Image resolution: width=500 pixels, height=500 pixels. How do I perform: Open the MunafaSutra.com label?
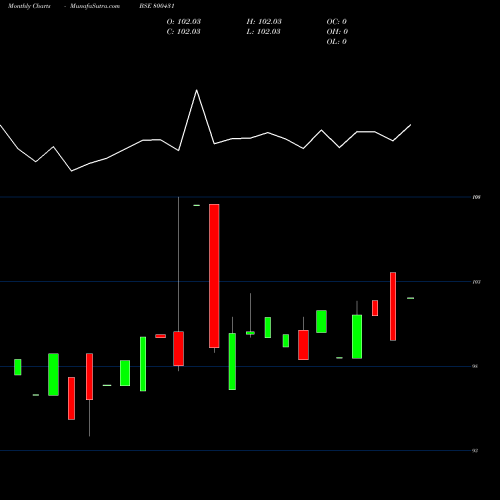95,6
